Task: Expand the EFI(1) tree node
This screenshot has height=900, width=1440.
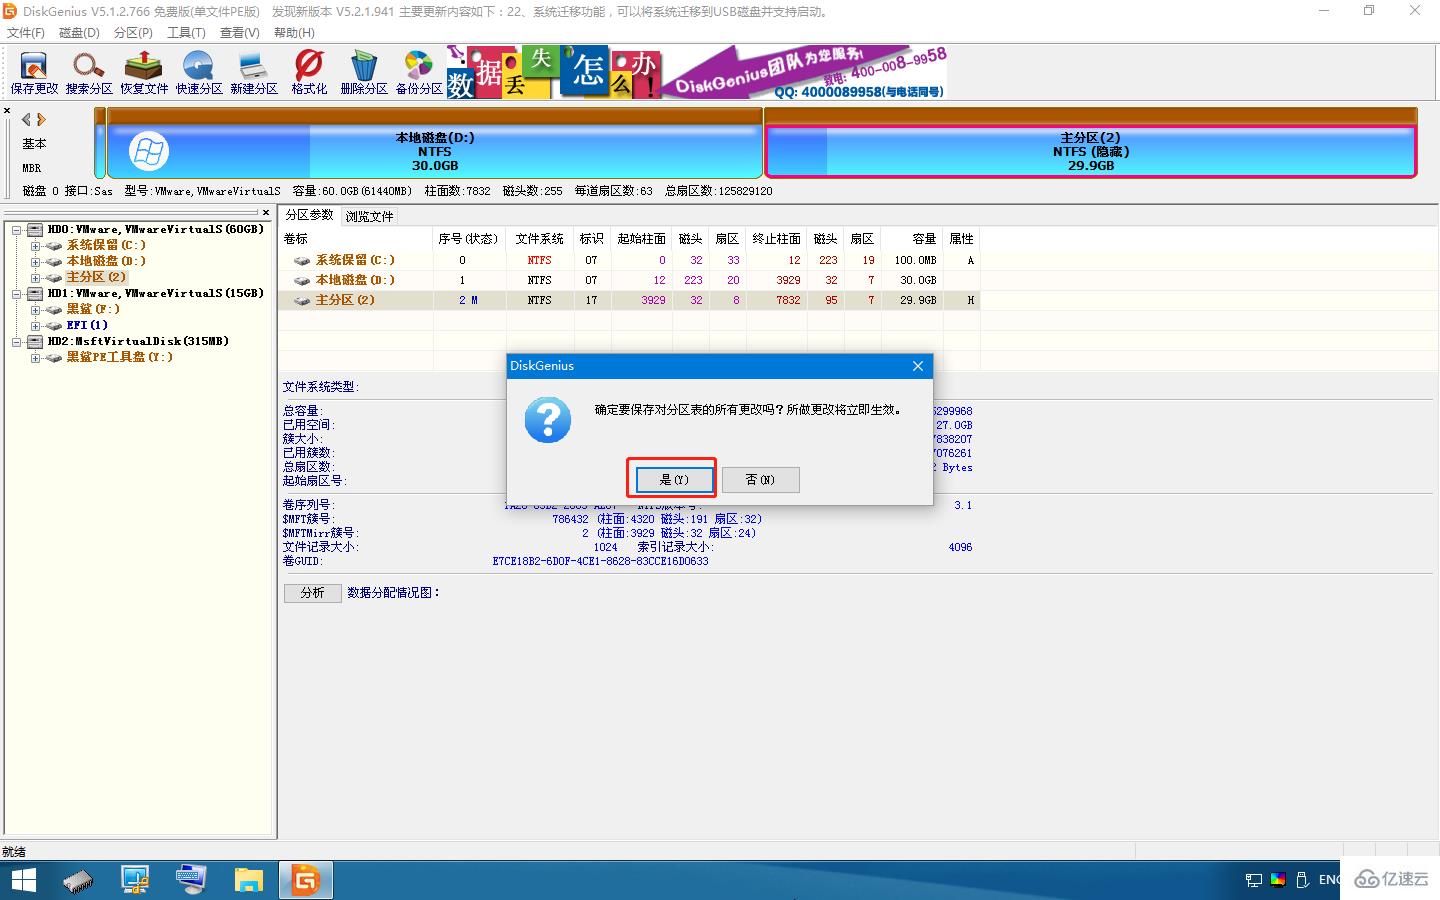Action: tap(35, 326)
